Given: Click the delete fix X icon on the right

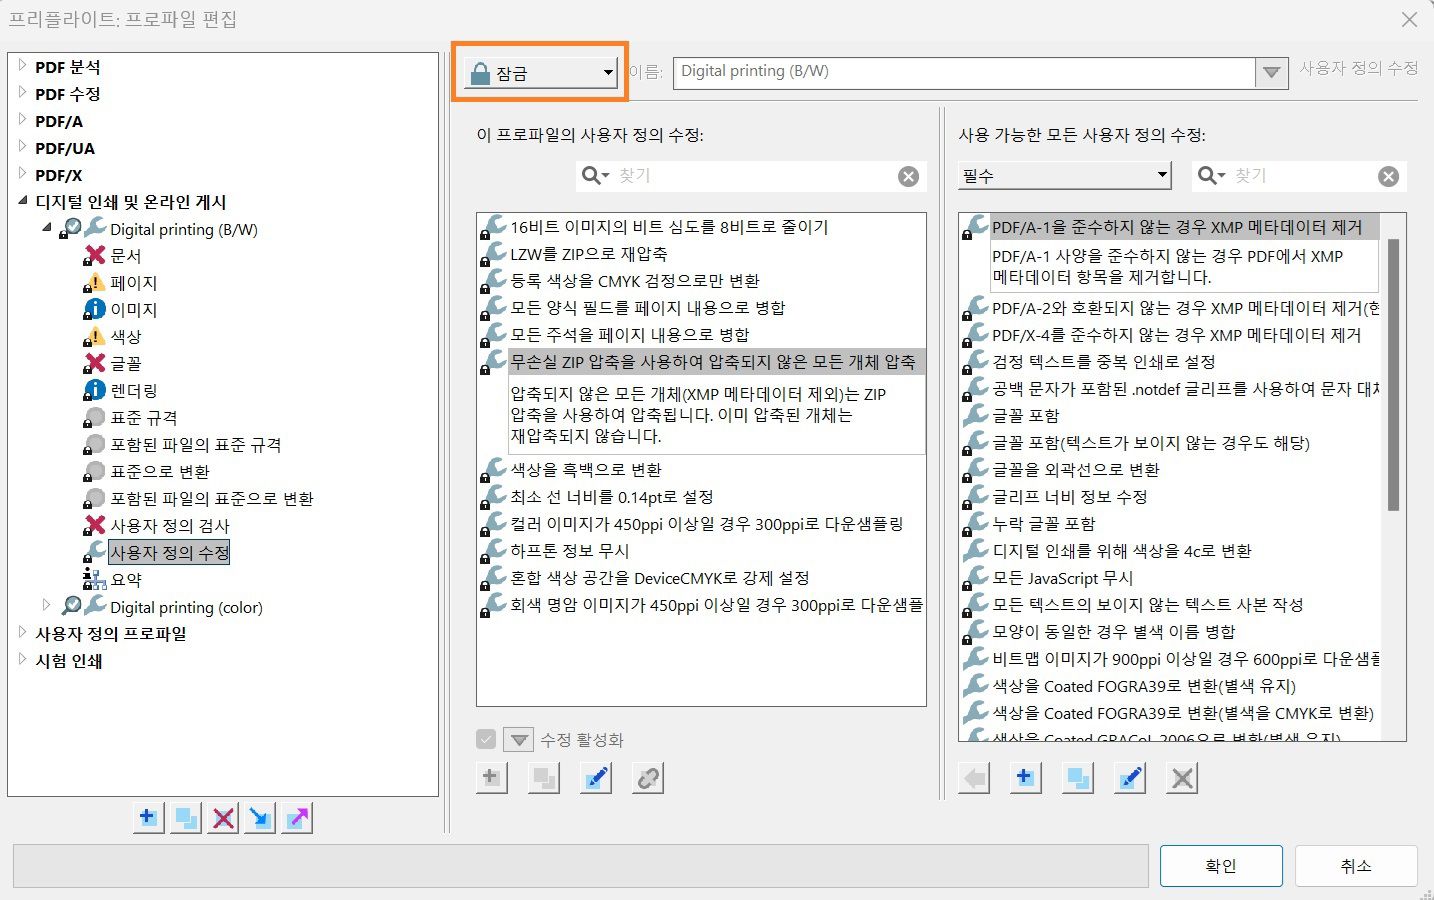Looking at the screenshot, I should 1181,777.
